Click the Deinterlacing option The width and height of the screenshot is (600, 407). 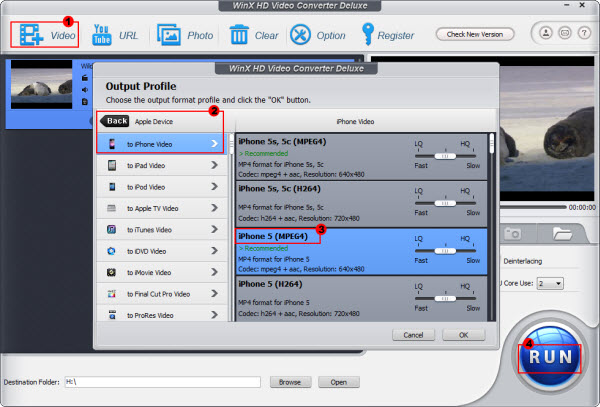(522, 261)
